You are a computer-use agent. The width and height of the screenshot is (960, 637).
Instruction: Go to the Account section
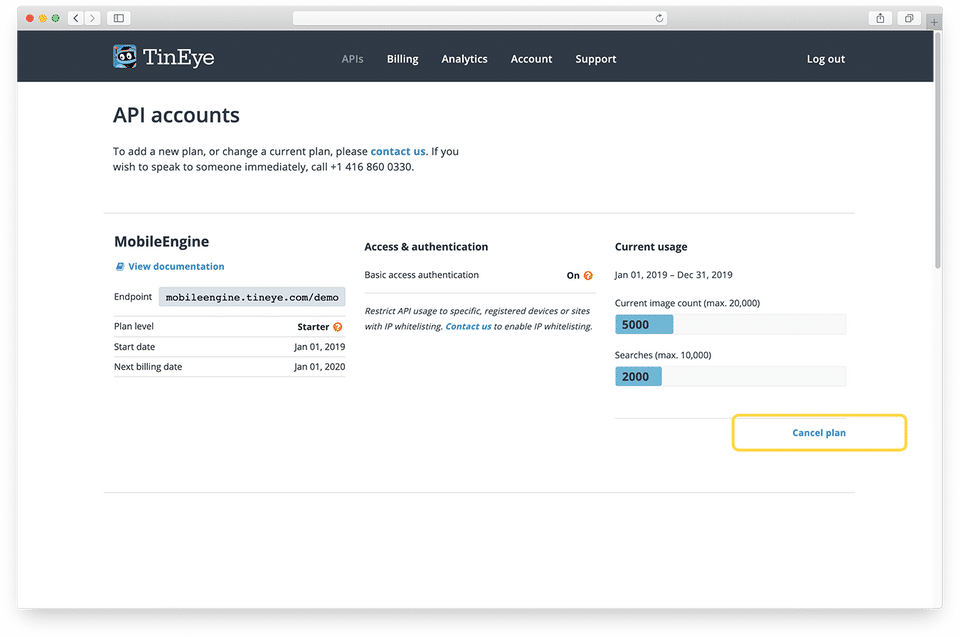(x=531, y=59)
